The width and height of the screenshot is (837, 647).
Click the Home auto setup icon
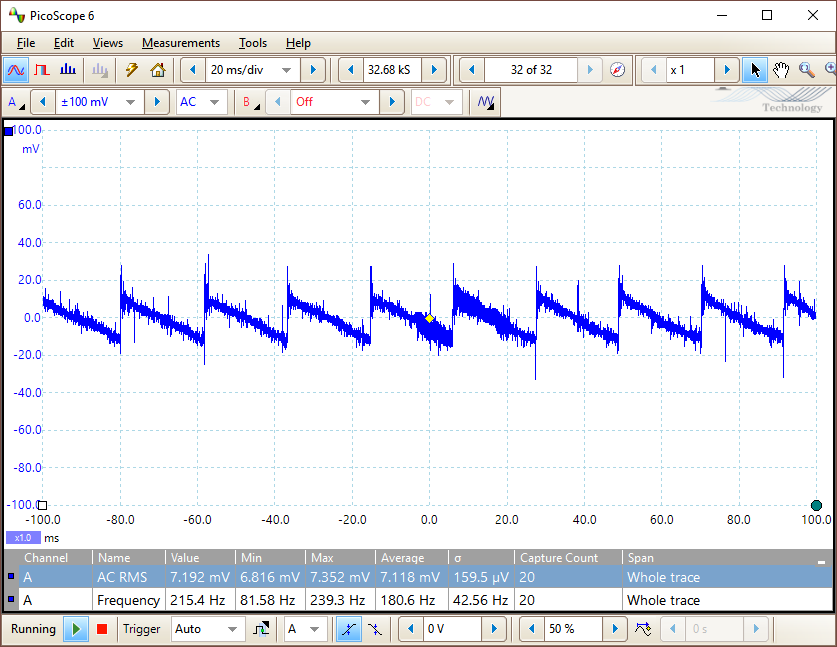157,70
